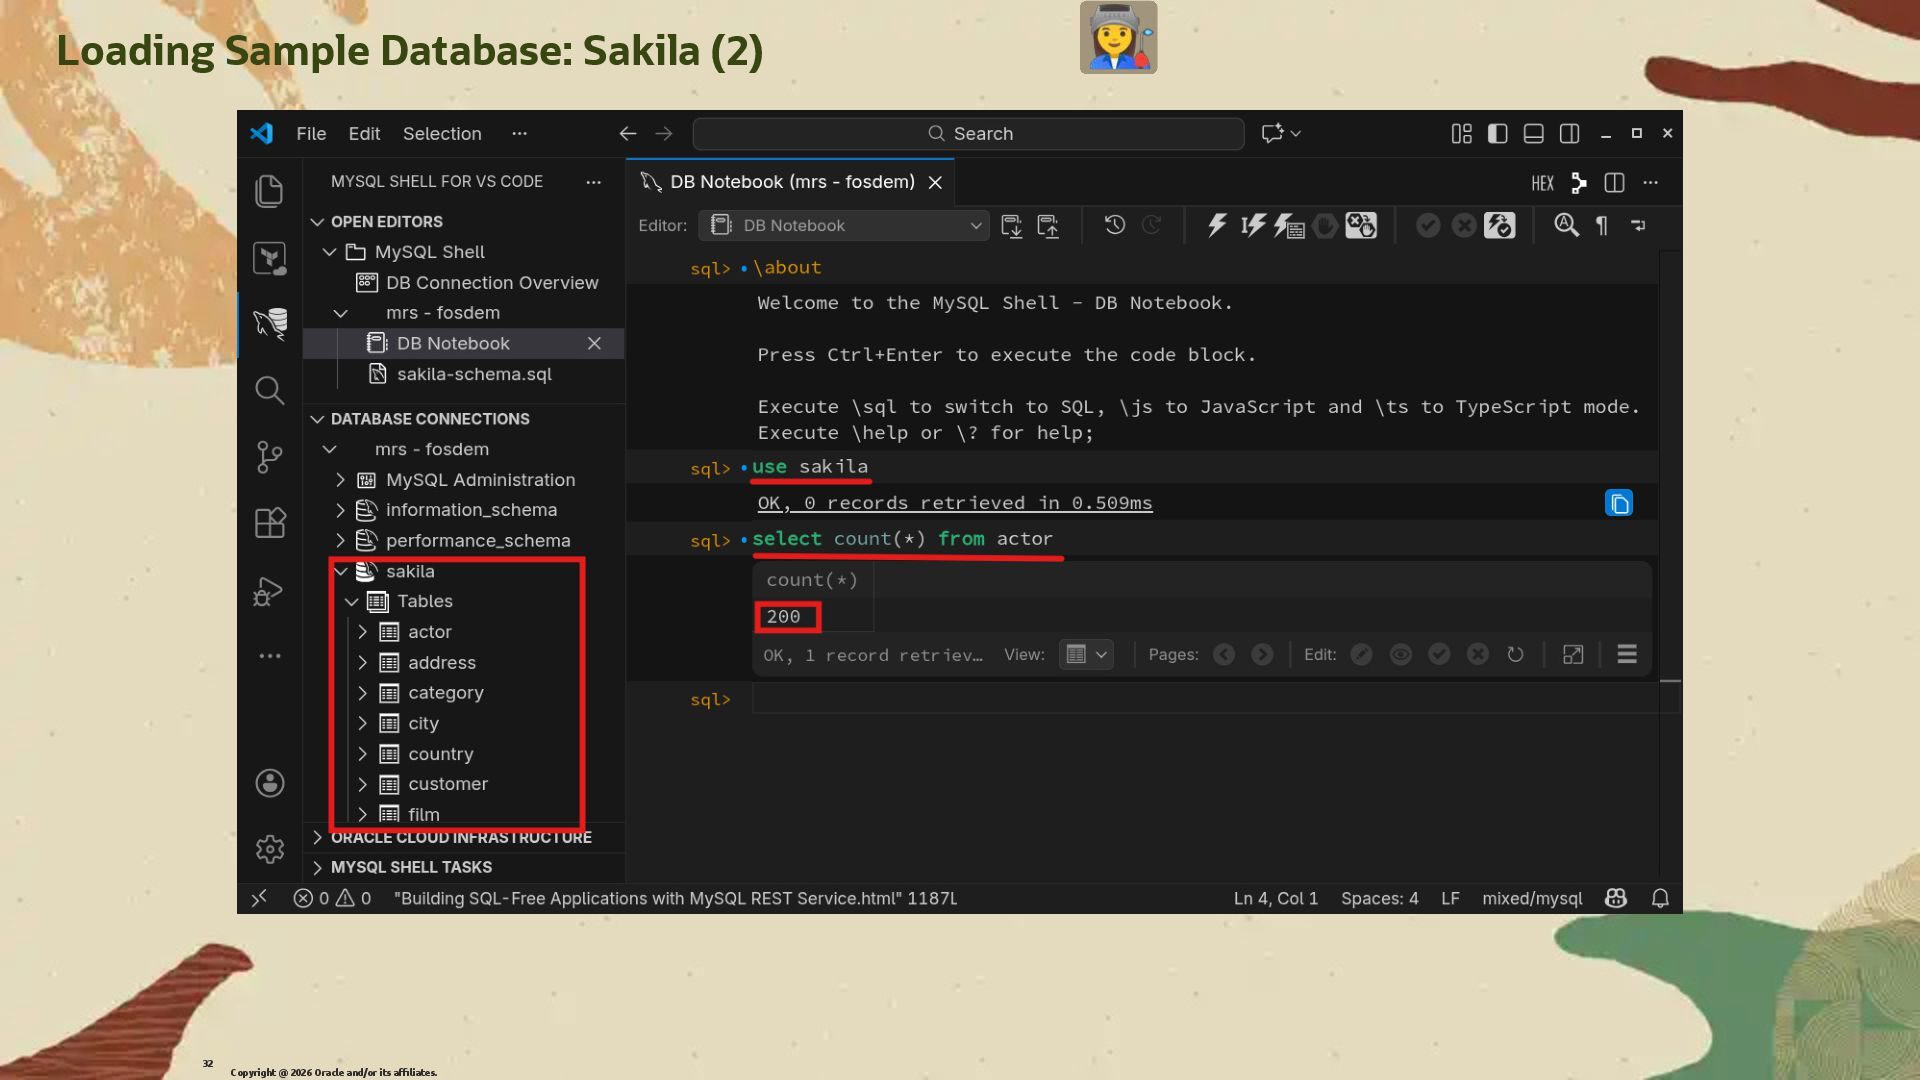Click the Find magnifier icon in notebook toolbar

coord(1566,225)
